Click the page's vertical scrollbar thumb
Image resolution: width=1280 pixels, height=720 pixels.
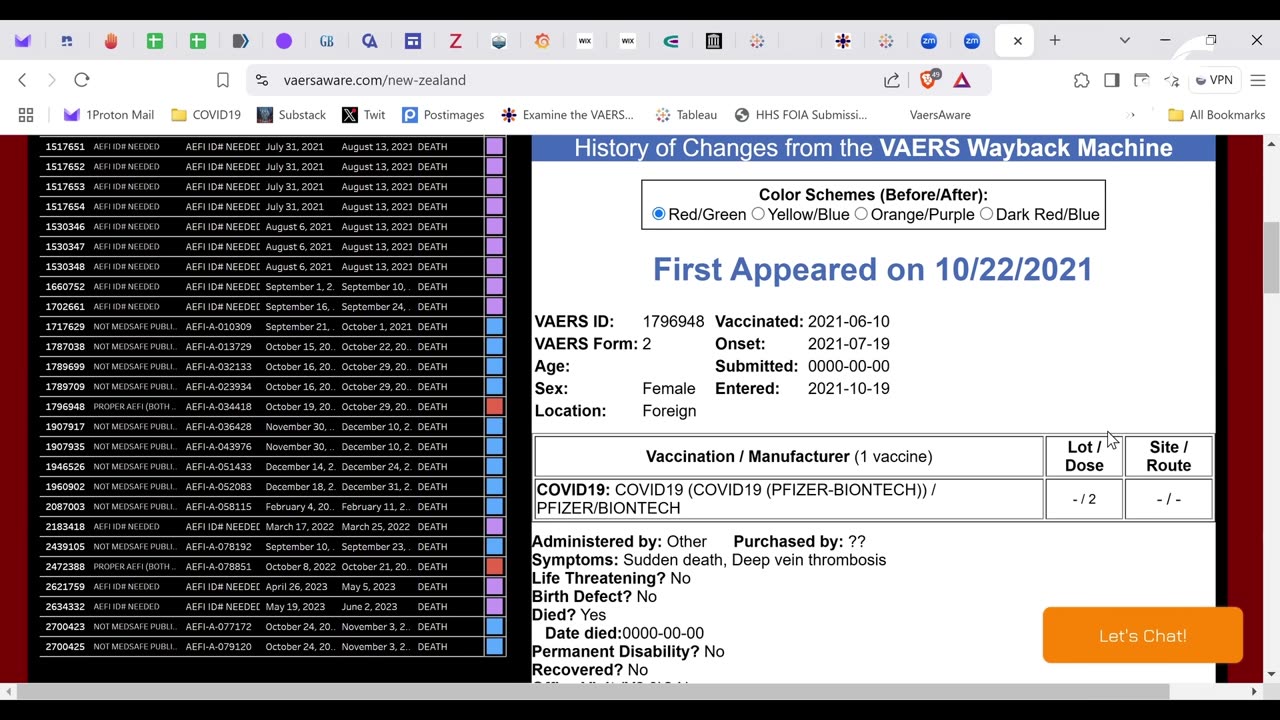[x=1271, y=257]
